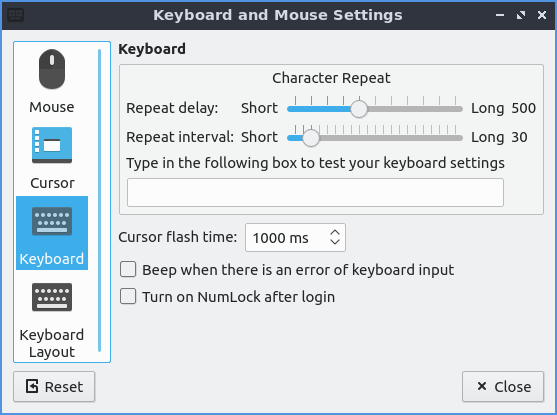Switch to the Mouse label in sidebar
The image size is (557, 415).
point(52,107)
